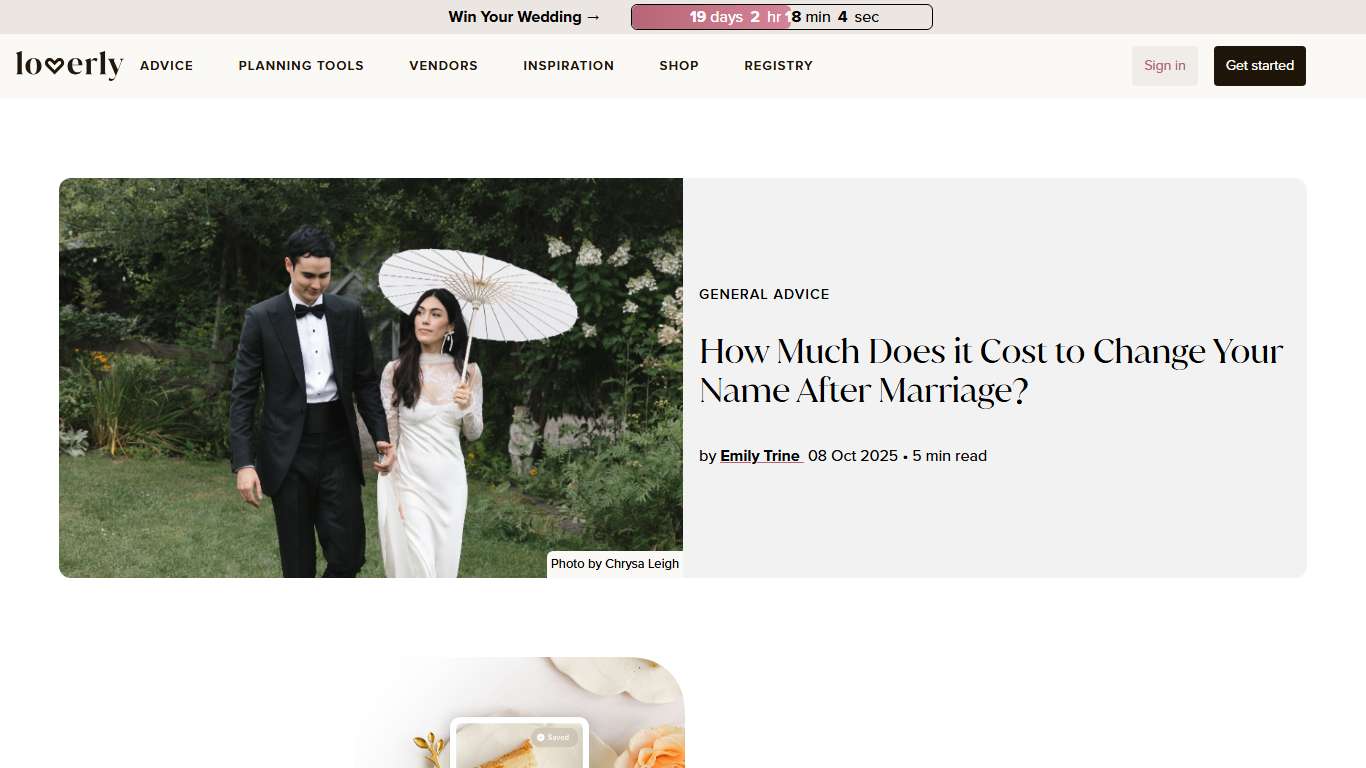Open the GENERAL ADVICE category
Image resolution: width=1366 pixels, height=768 pixels.
click(x=764, y=294)
